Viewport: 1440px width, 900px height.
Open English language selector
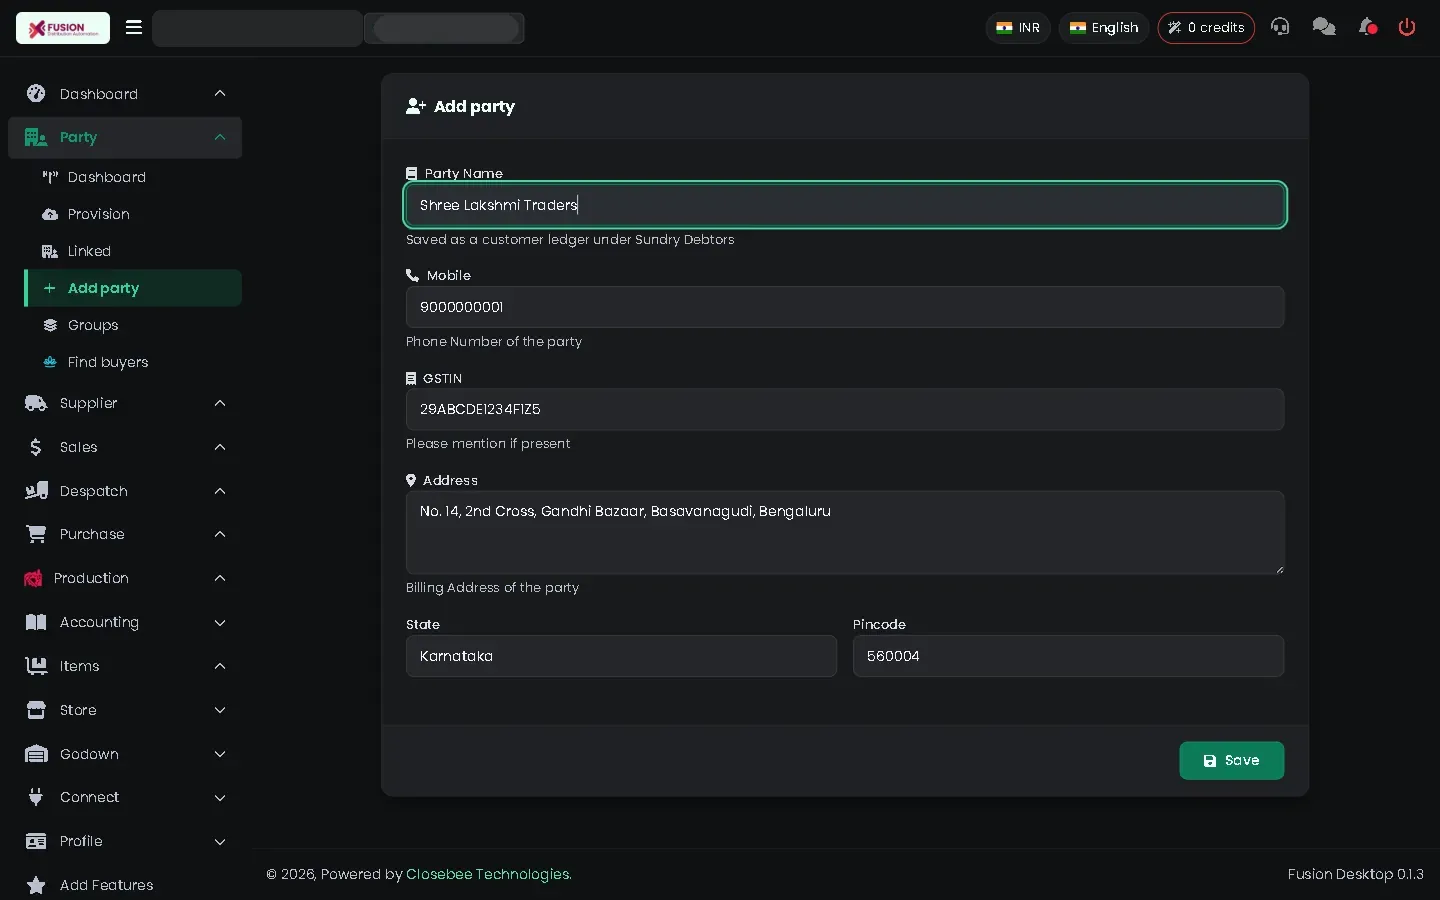1104,28
